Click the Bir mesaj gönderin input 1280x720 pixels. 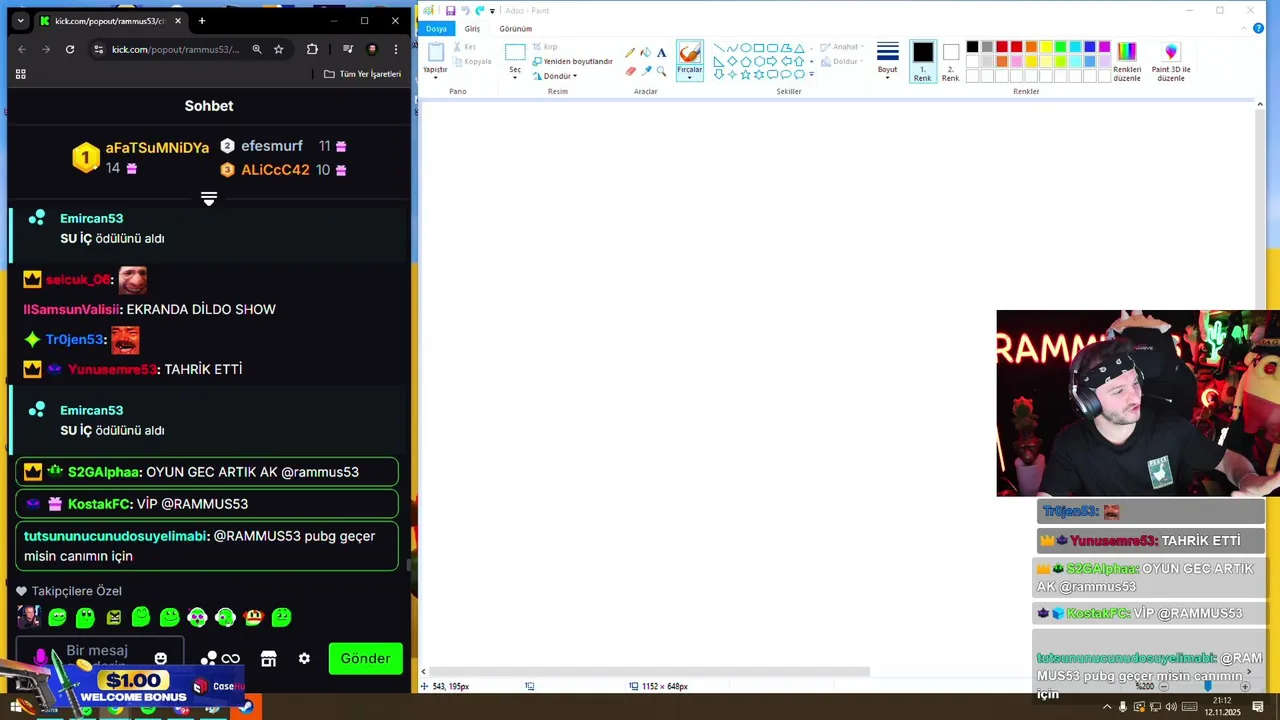98,657
